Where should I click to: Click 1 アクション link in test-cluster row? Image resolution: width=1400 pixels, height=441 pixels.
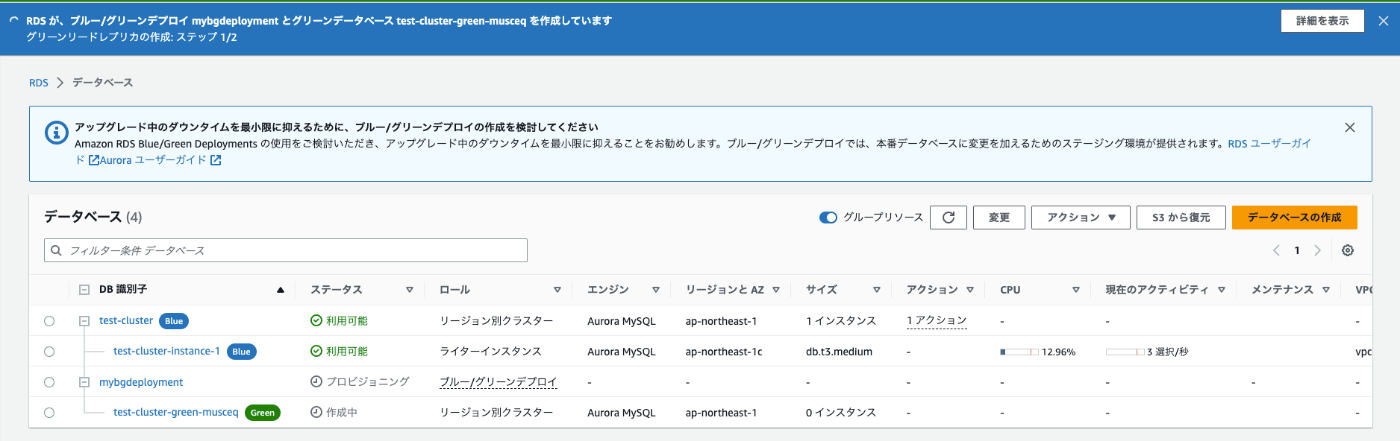937,321
